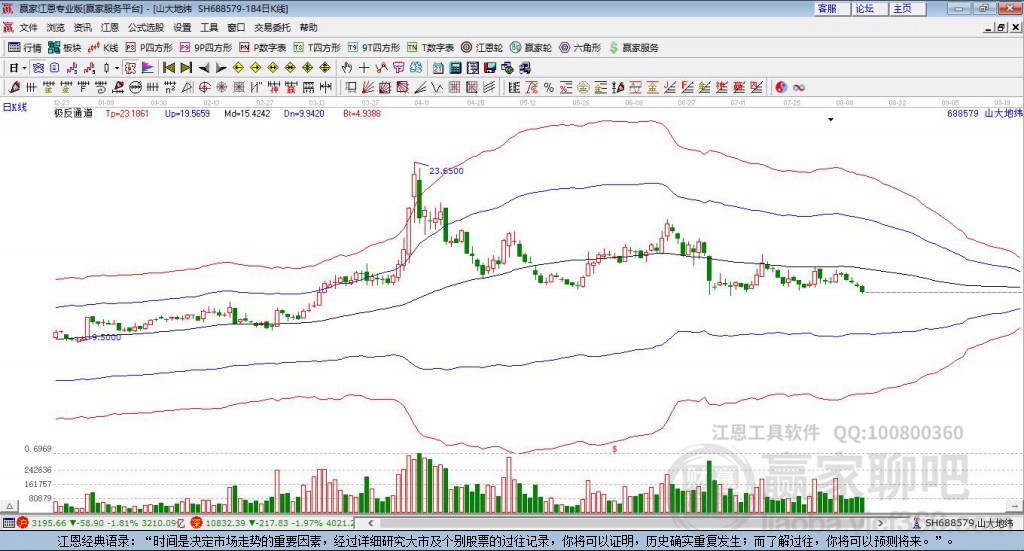The width and height of the screenshot is (1024, 551).
Task: Click the save floppy disk icon
Action: (490, 68)
